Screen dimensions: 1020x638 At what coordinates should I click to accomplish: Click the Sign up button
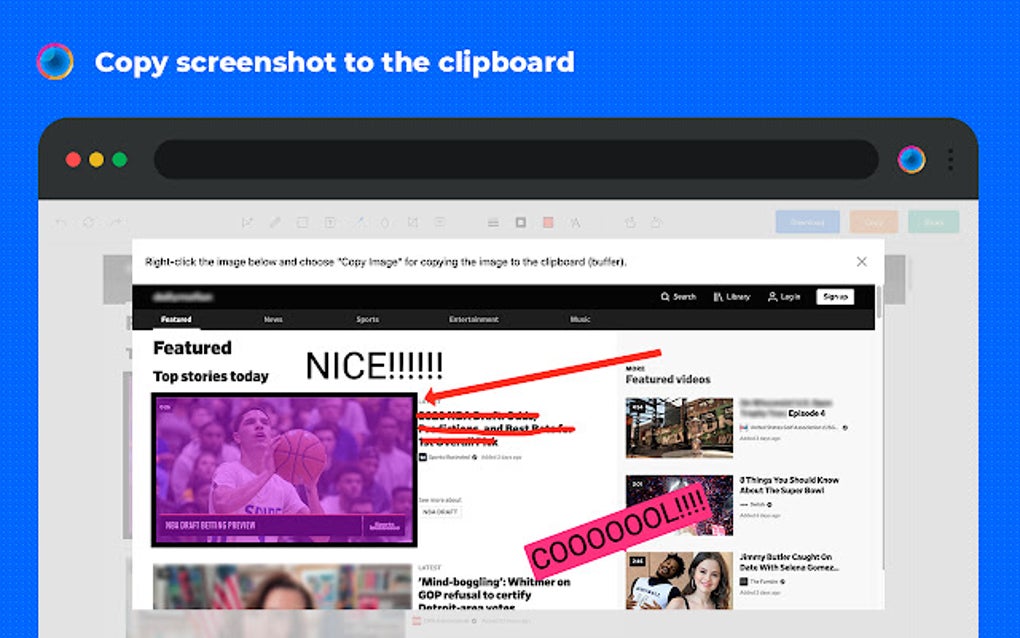(x=834, y=297)
